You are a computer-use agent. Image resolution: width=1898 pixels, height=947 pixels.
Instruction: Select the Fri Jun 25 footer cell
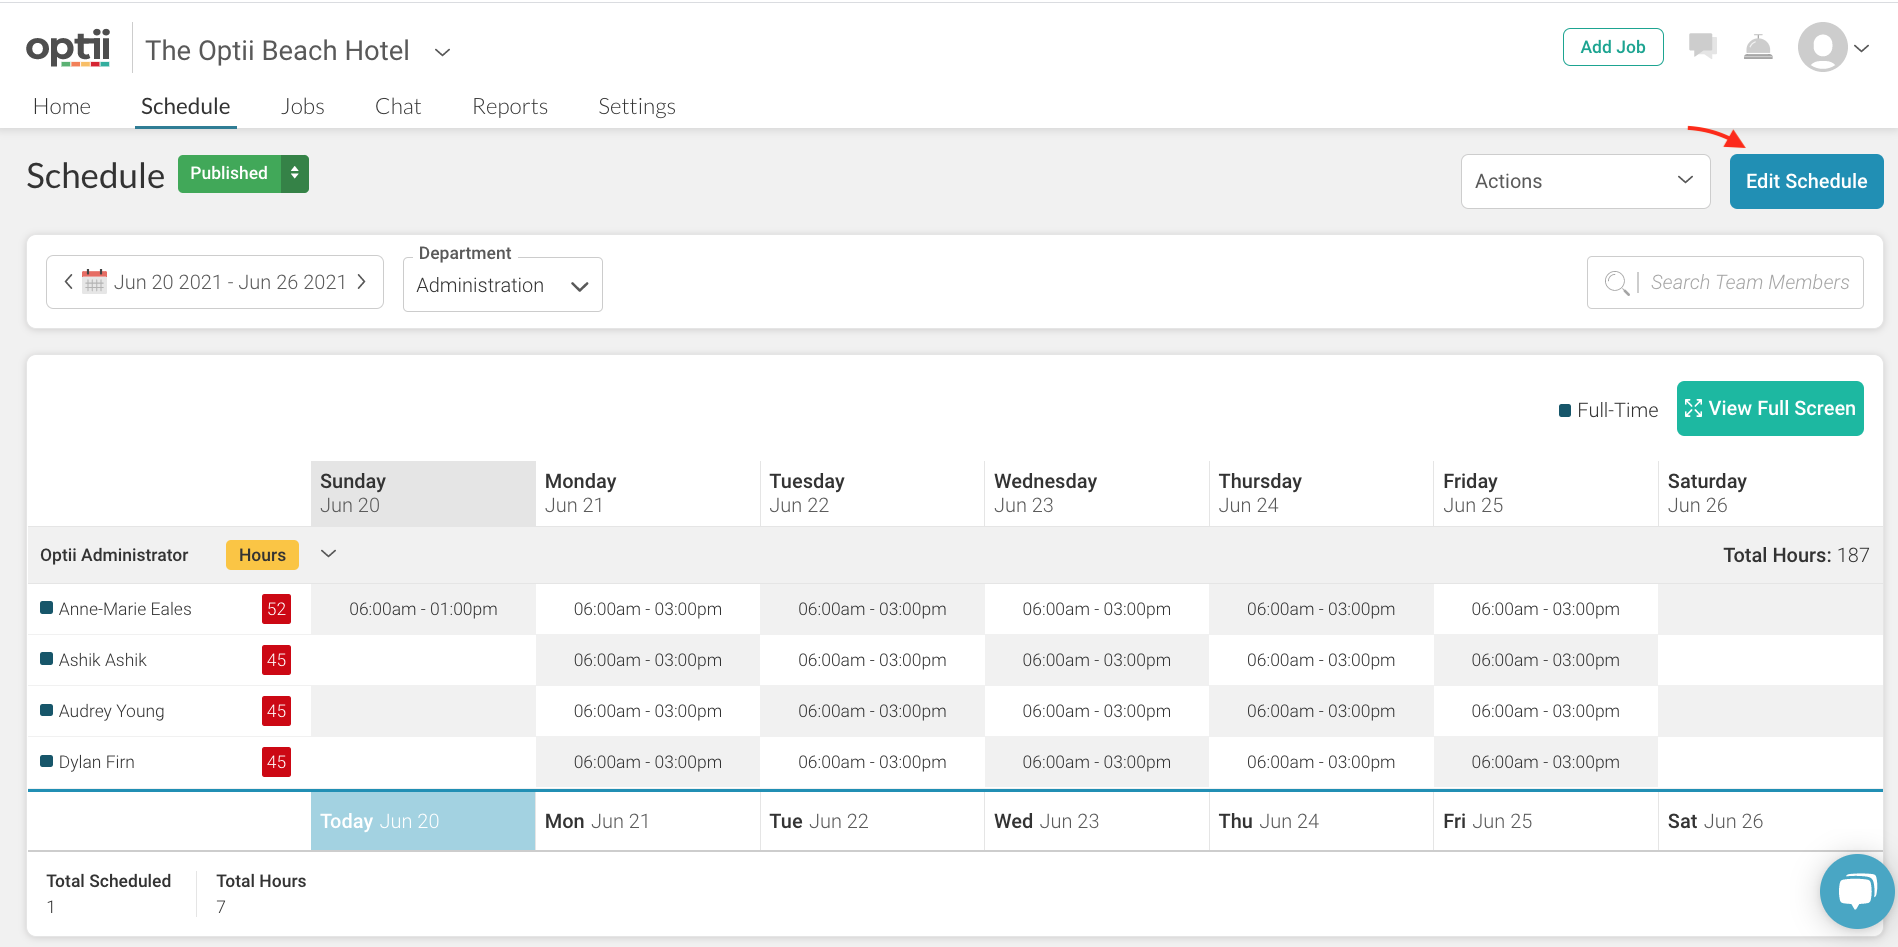point(1546,821)
